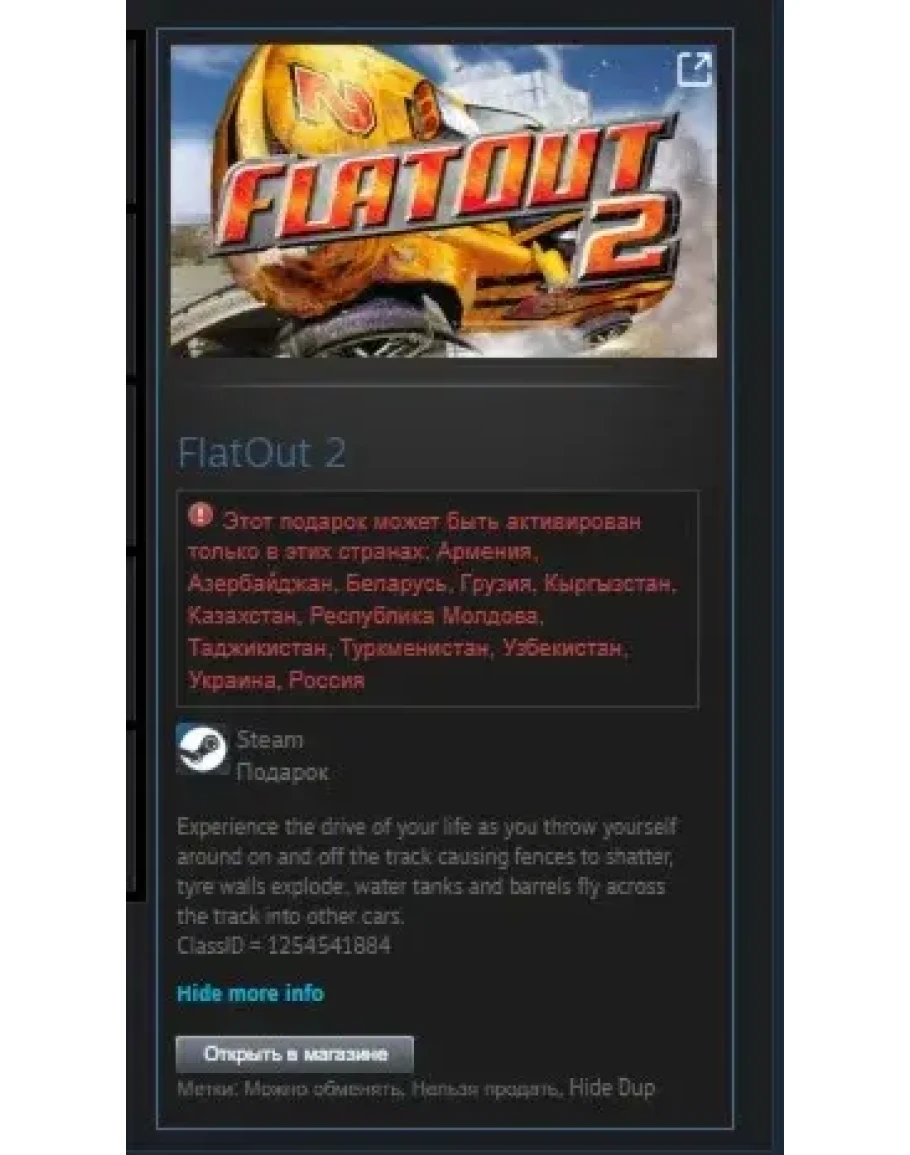Image resolution: width=910 pixels, height=1155 pixels.
Task: Click Россия in the region warning
Action: (x=326, y=680)
